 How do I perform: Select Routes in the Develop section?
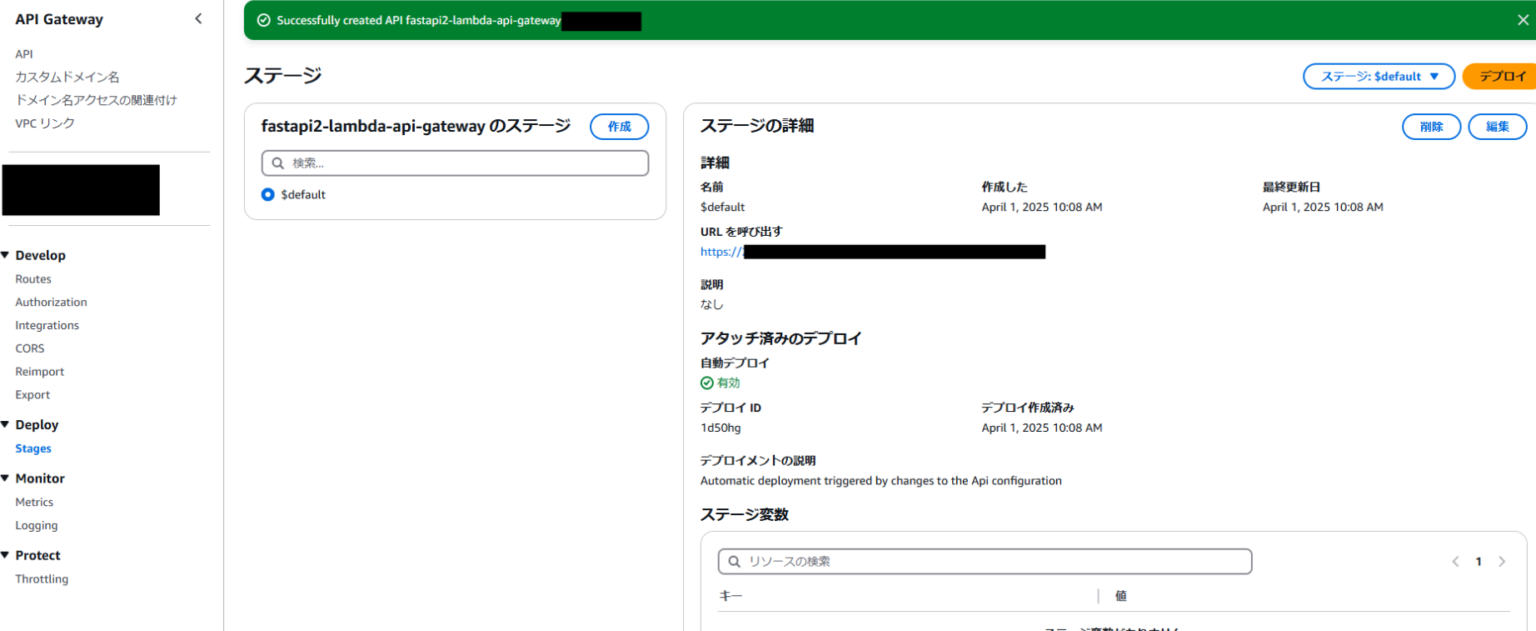[32, 278]
